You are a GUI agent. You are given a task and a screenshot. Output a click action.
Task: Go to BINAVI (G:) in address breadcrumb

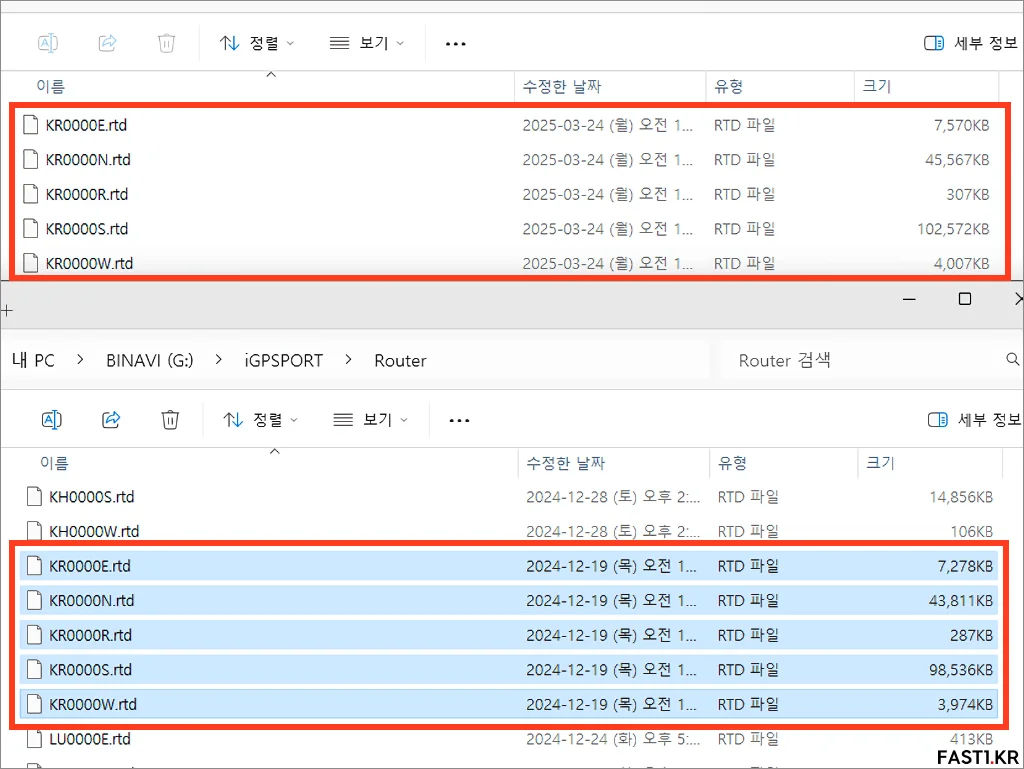pos(150,360)
